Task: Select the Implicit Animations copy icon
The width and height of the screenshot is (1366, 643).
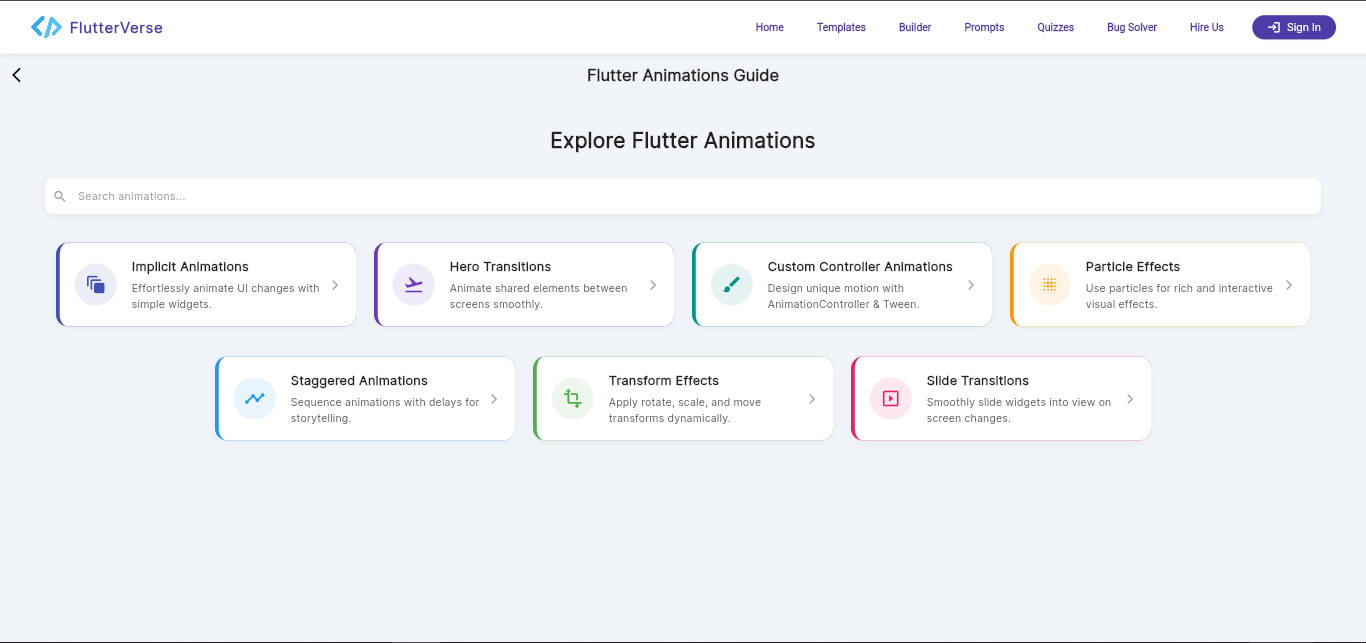Action: pyautogui.click(x=95, y=284)
